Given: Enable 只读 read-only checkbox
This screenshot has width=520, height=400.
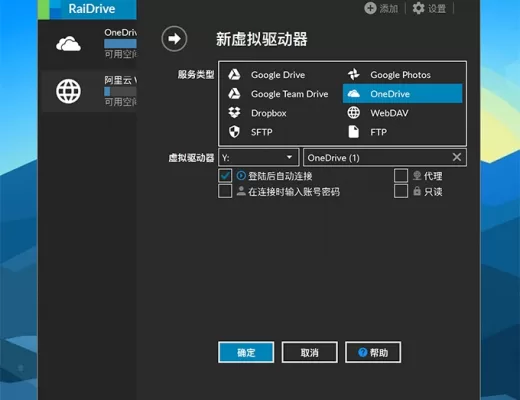Looking at the screenshot, I should tap(401, 191).
